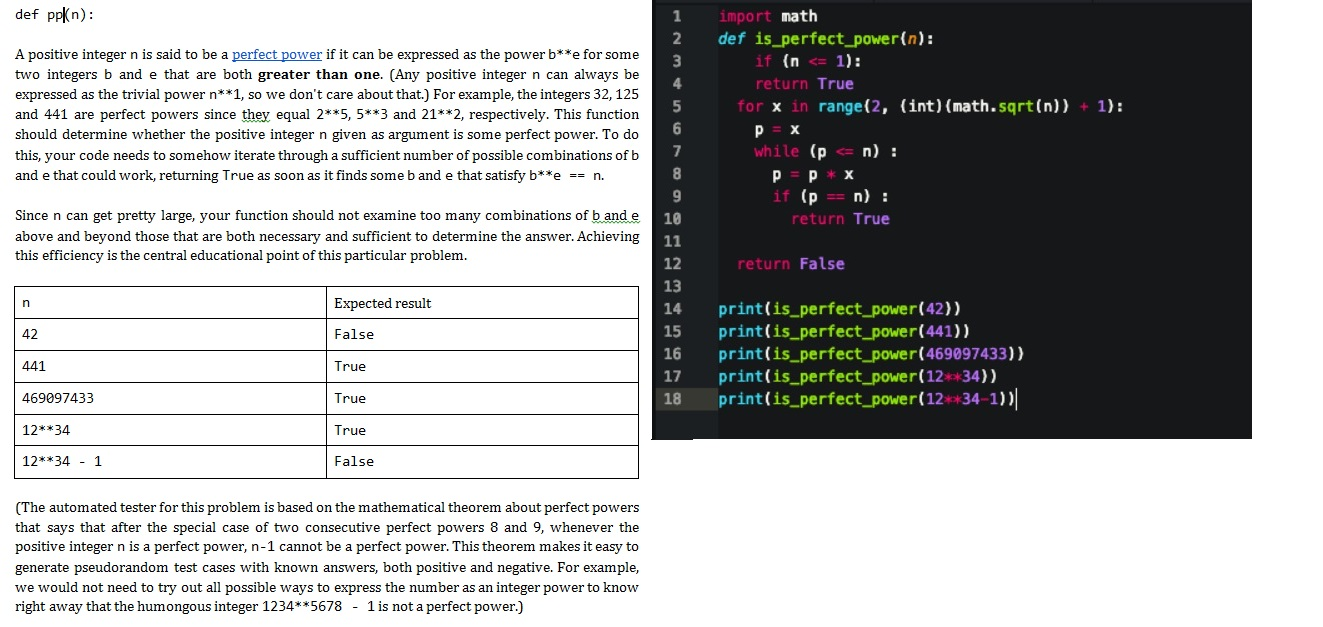Click the True result cell for 441
Screen dimensions: 1323x627
(350, 366)
